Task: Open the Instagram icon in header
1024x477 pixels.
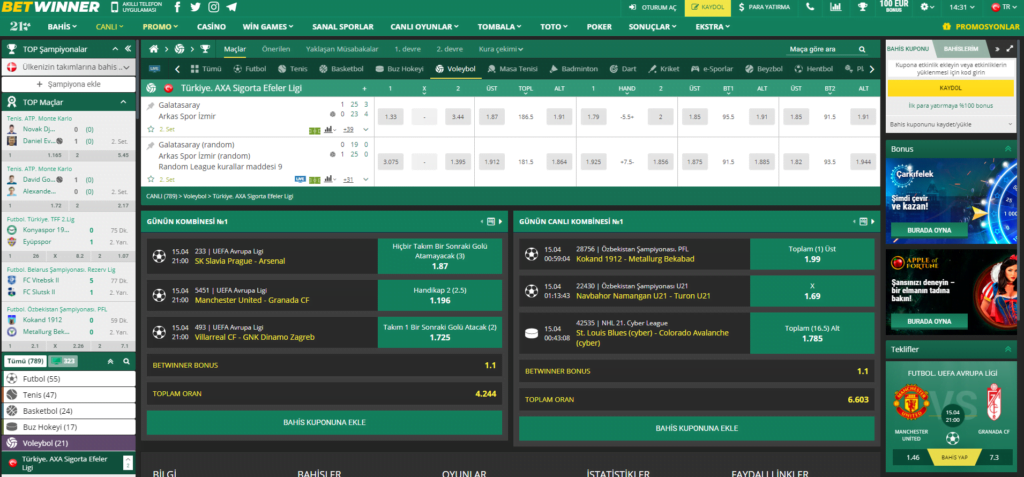Action: (214, 7)
